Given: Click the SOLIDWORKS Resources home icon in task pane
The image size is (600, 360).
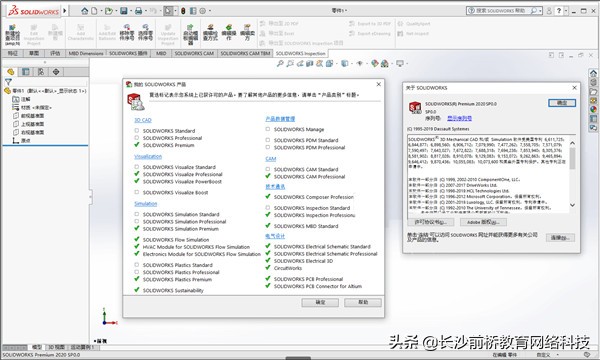Looking at the screenshot, I should point(593,73).
